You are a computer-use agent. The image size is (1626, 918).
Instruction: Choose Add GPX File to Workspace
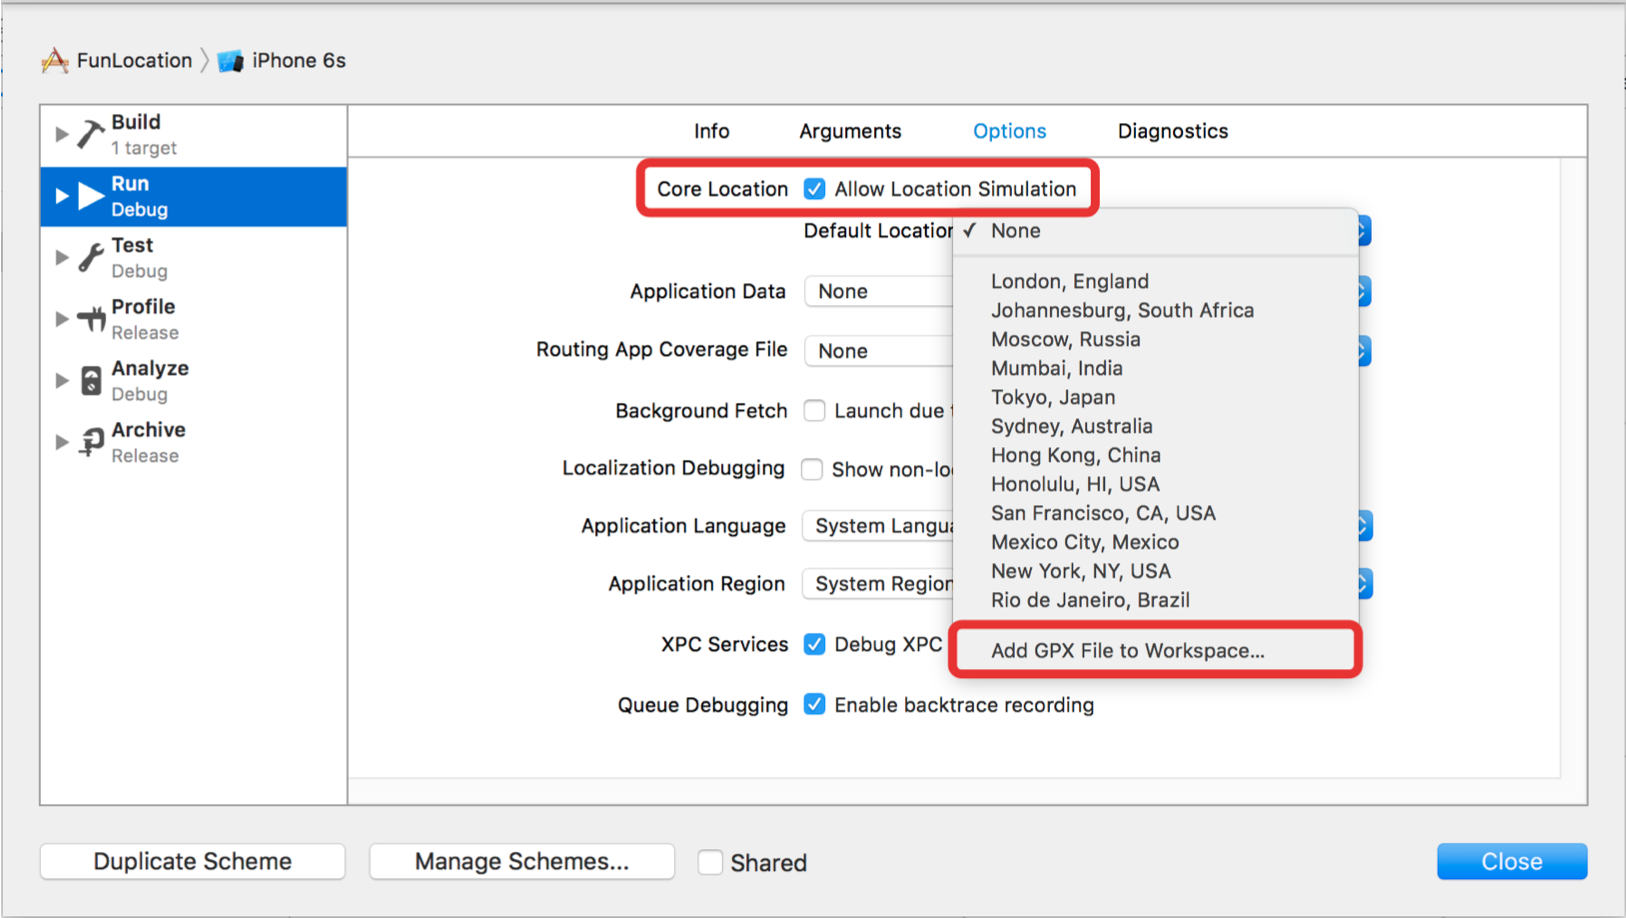click(x=1127, y=651)
